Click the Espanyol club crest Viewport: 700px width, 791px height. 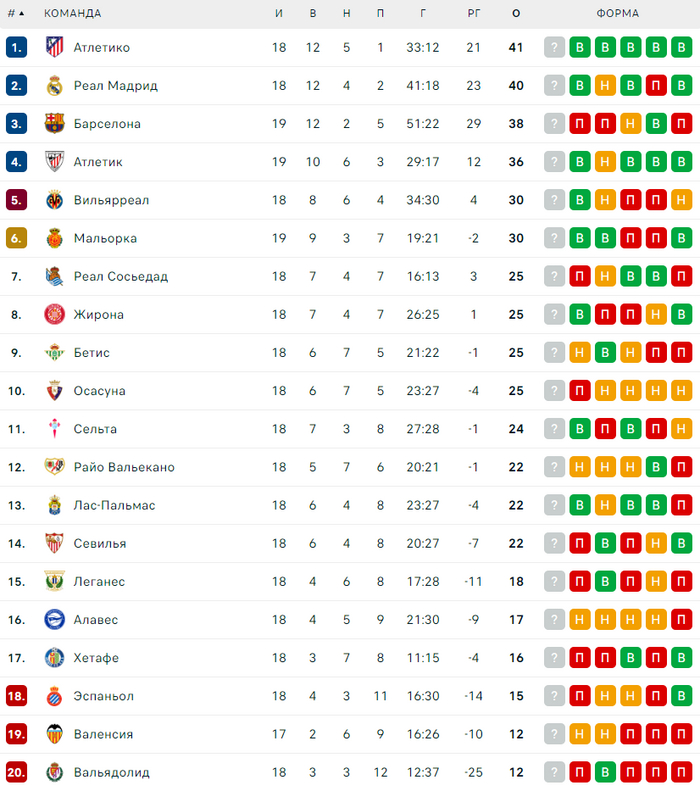pyautogui.click(x=55, y=695)
